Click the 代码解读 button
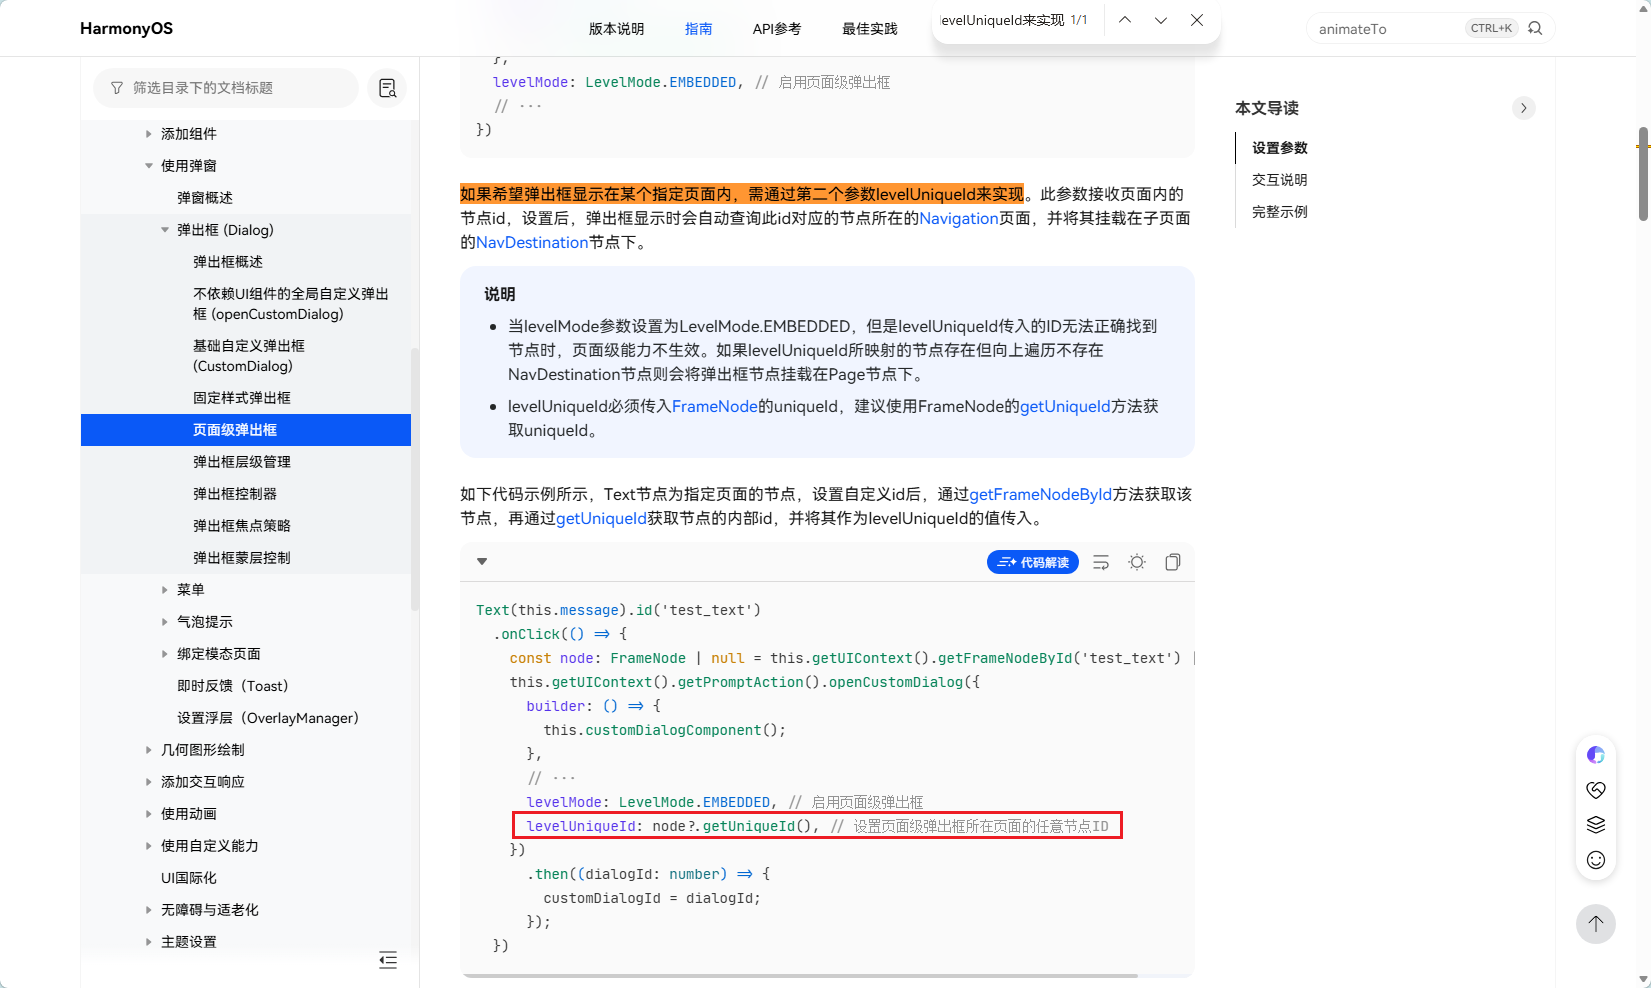Viewport: 1651px width, 988px height. coord(1033,562)
